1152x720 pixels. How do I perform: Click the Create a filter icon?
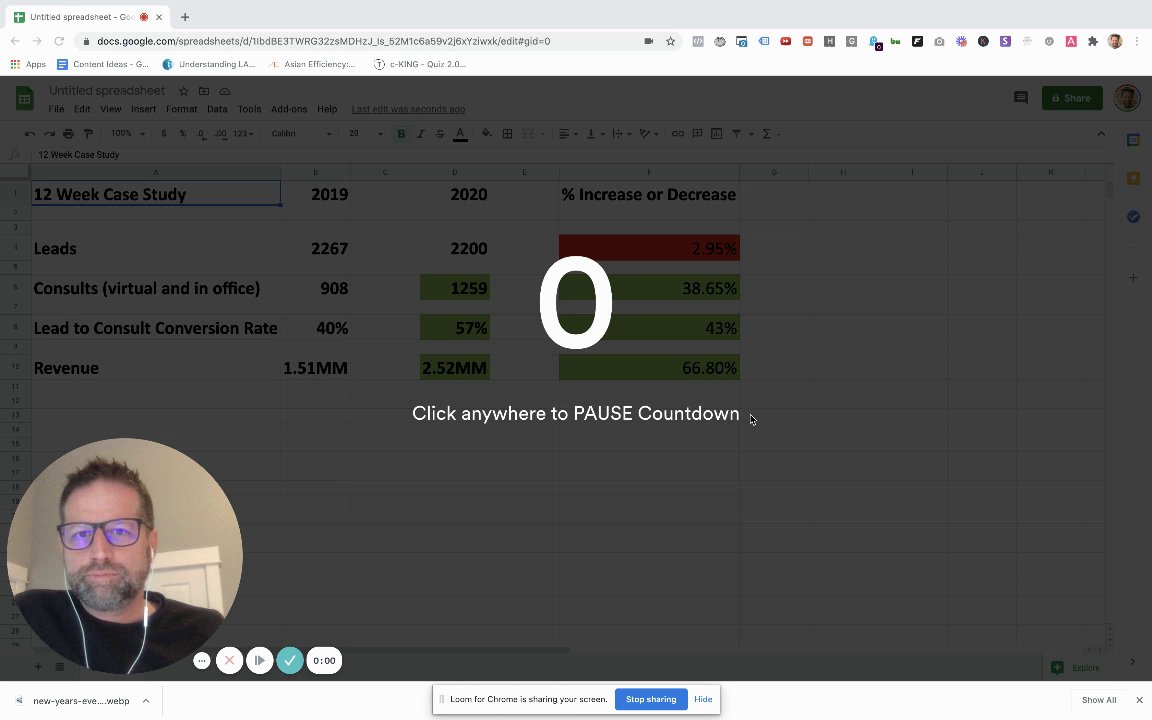(736, 134)
